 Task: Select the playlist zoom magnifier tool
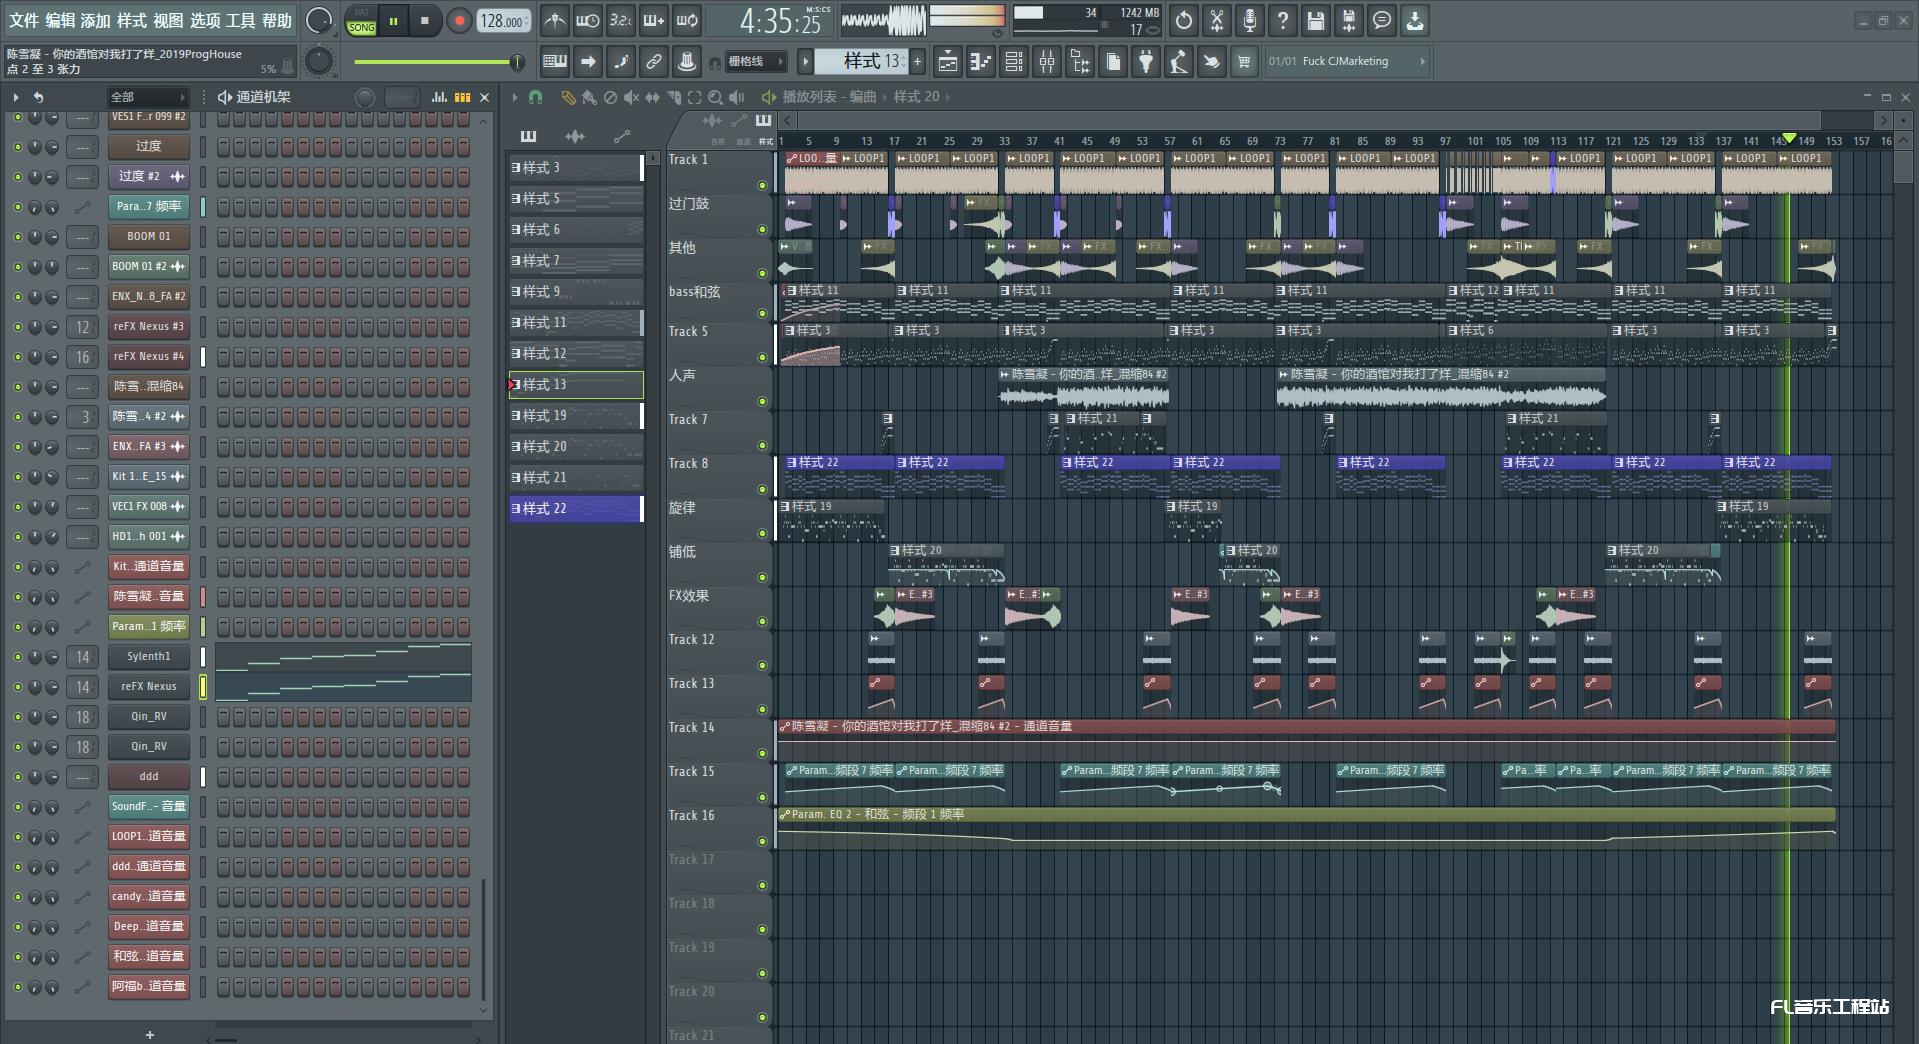click(716, 97)
